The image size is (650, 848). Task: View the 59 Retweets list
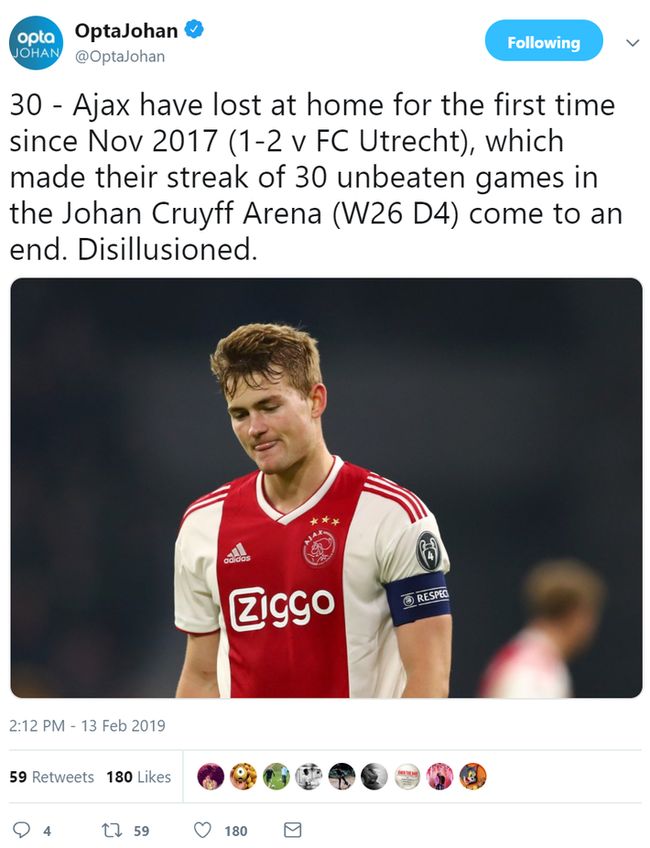tap(52, 777)
